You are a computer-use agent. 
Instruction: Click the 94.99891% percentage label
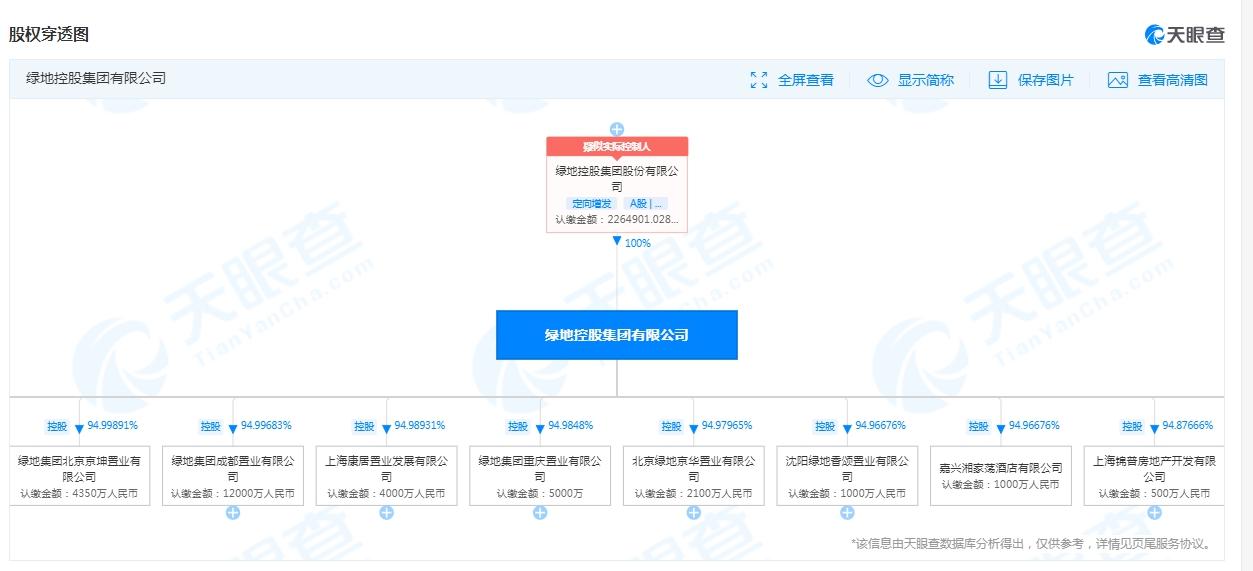point(113,425)
